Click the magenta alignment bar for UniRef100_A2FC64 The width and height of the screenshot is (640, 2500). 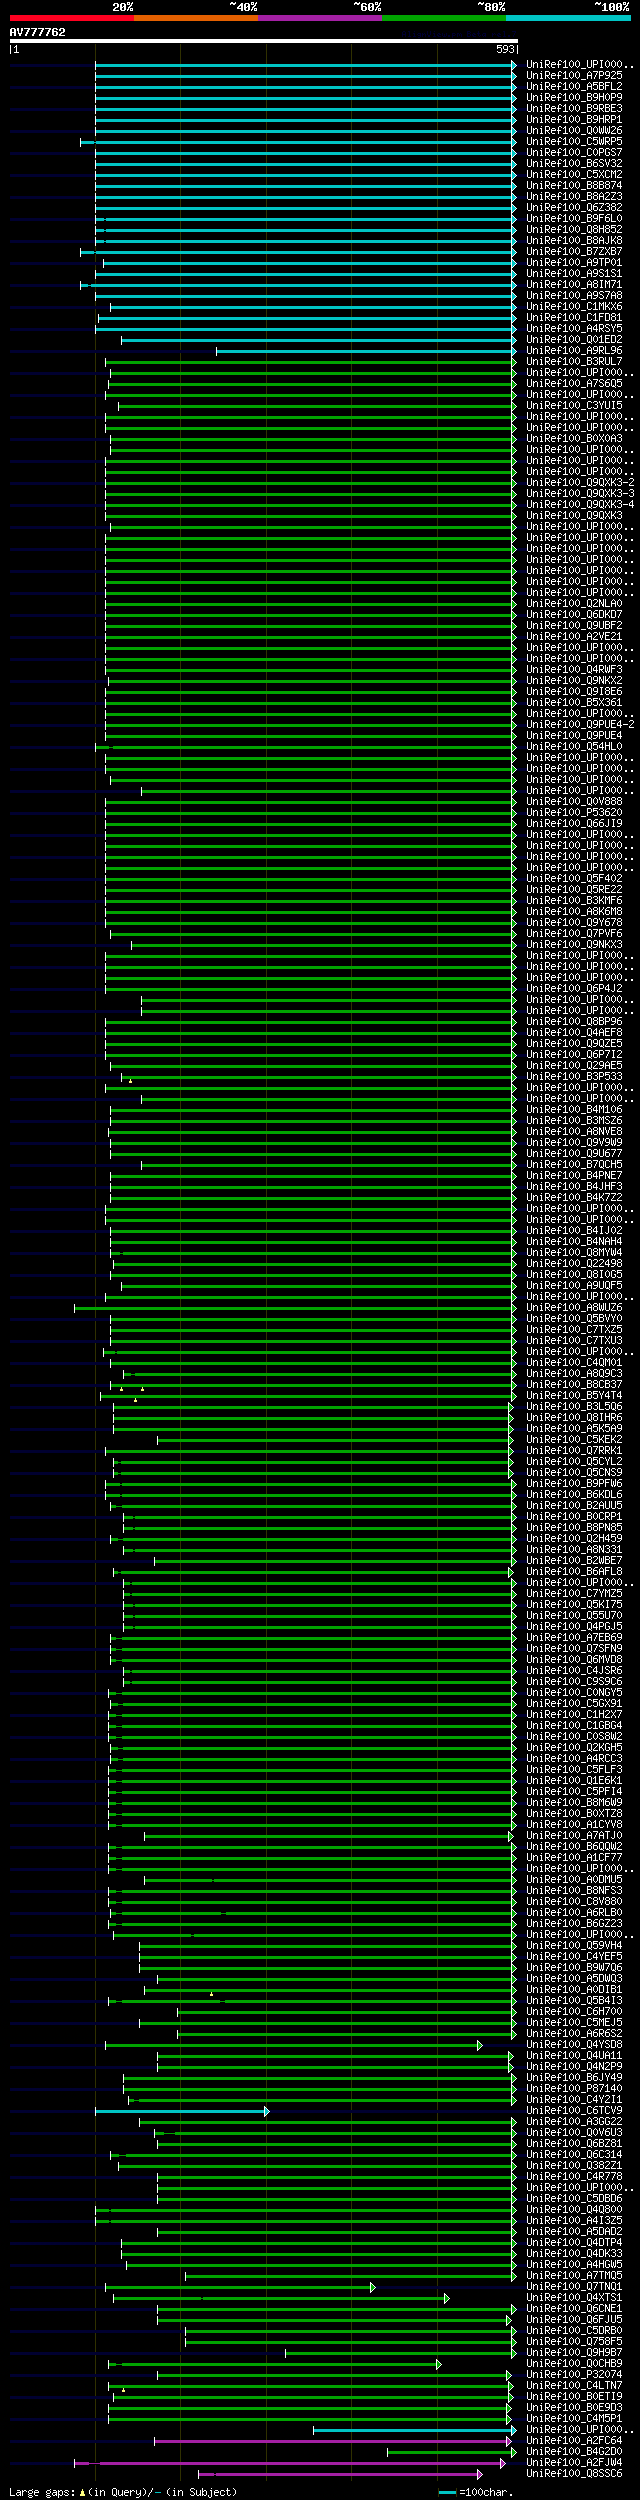coord(333,2441)
